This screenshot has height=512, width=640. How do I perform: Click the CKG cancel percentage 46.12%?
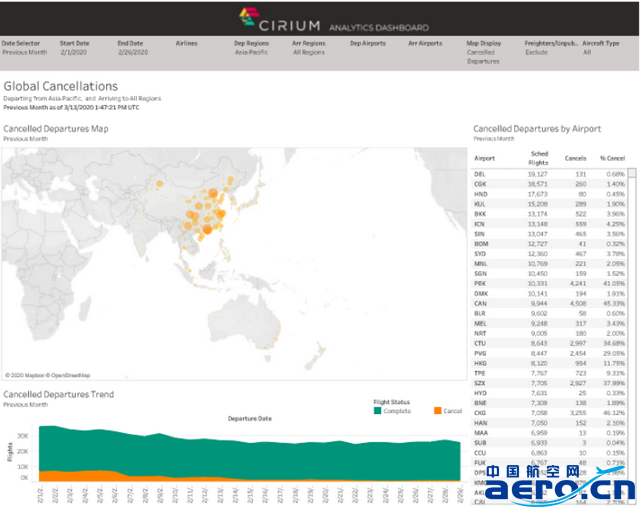click(x=614, y=413)
